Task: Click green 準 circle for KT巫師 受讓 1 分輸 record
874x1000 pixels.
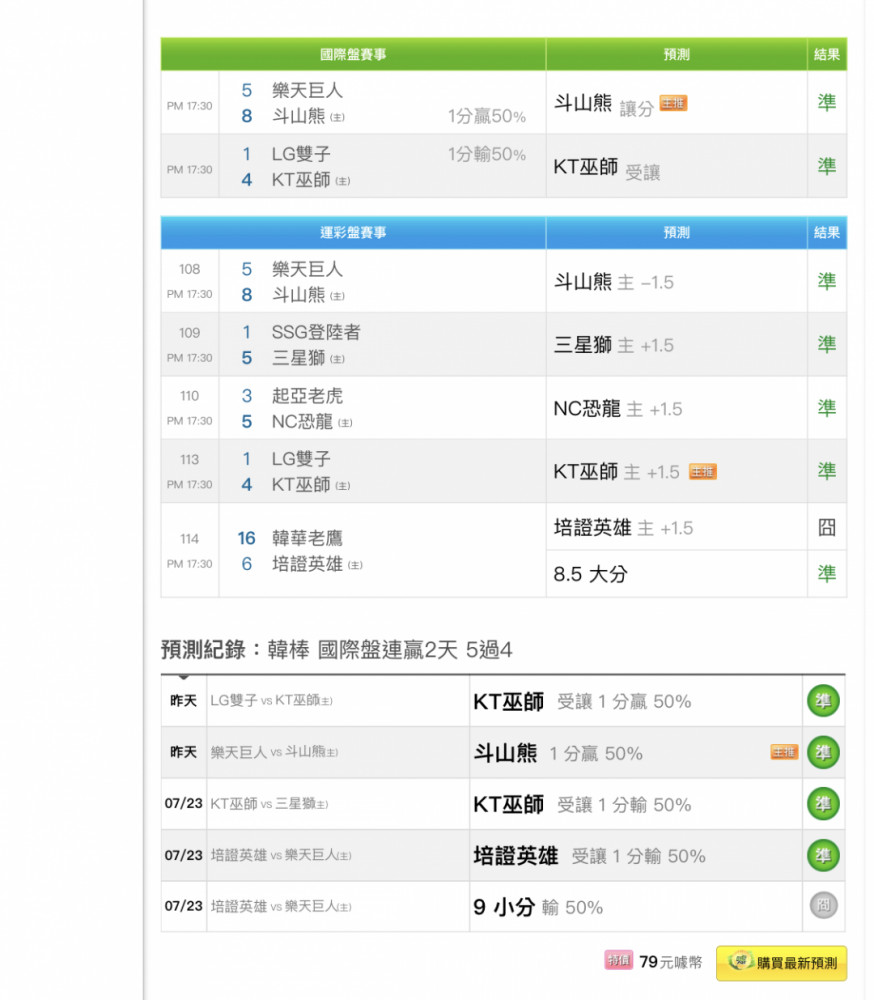Action: point(823,804)
